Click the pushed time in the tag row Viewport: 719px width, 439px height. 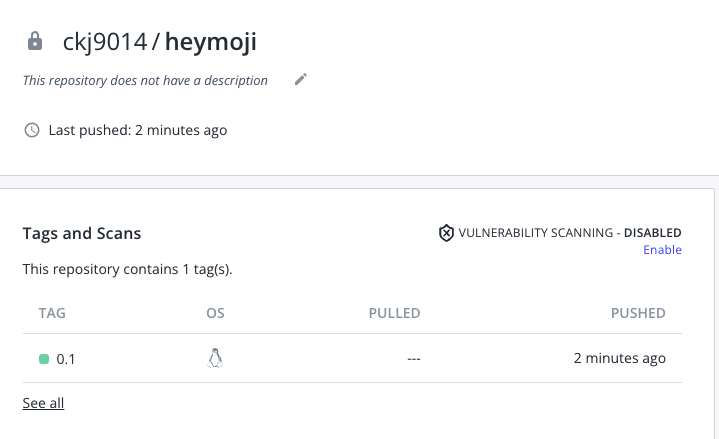tap(620, 358)
